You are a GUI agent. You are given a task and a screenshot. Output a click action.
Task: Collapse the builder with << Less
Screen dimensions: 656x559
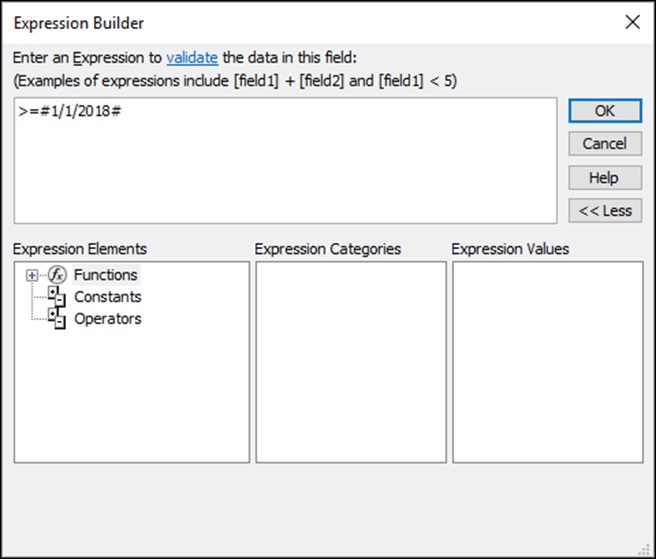coord(605,210)
